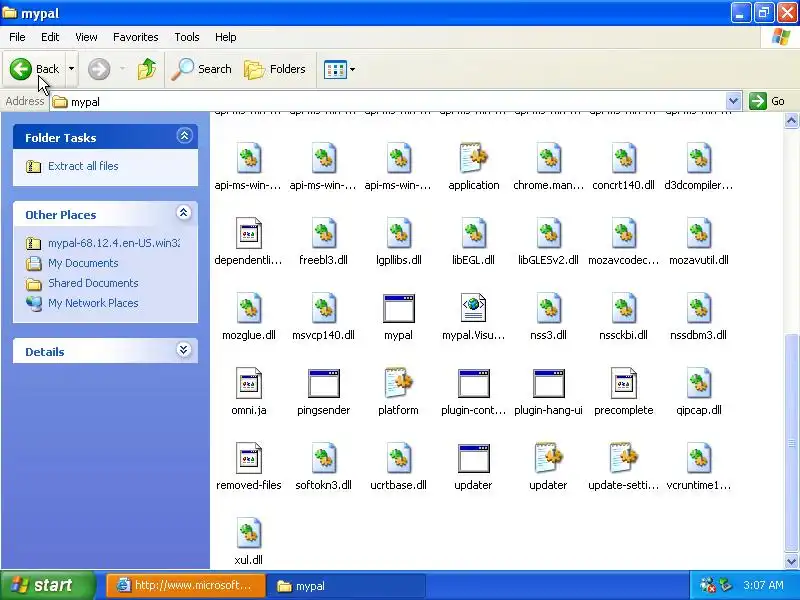This screenshot has height=600, width=800.
Task: Click the green Back arrow button
Action: click(x=21, y=69)
